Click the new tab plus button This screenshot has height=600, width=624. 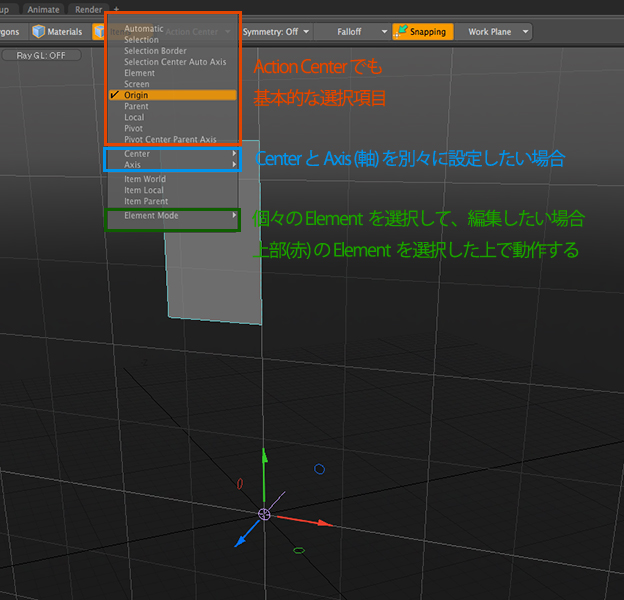pos(116,8)
